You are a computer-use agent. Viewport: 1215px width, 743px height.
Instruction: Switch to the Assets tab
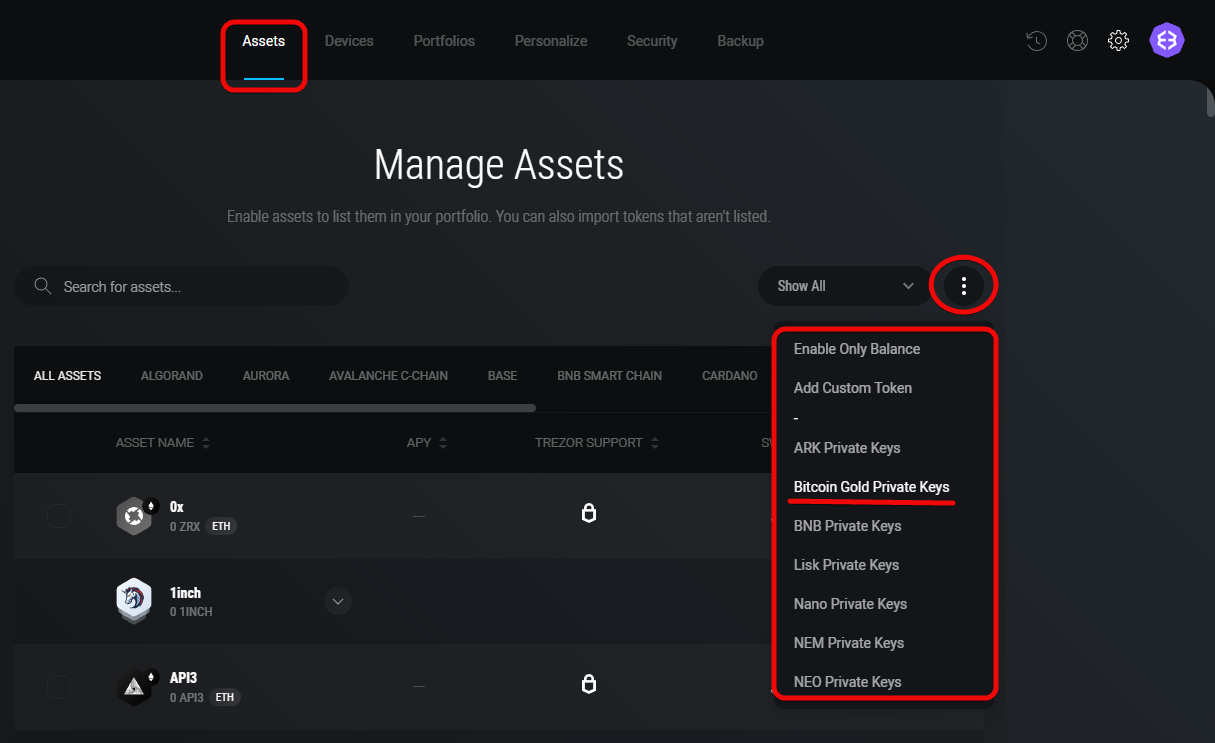click(264, 41)
